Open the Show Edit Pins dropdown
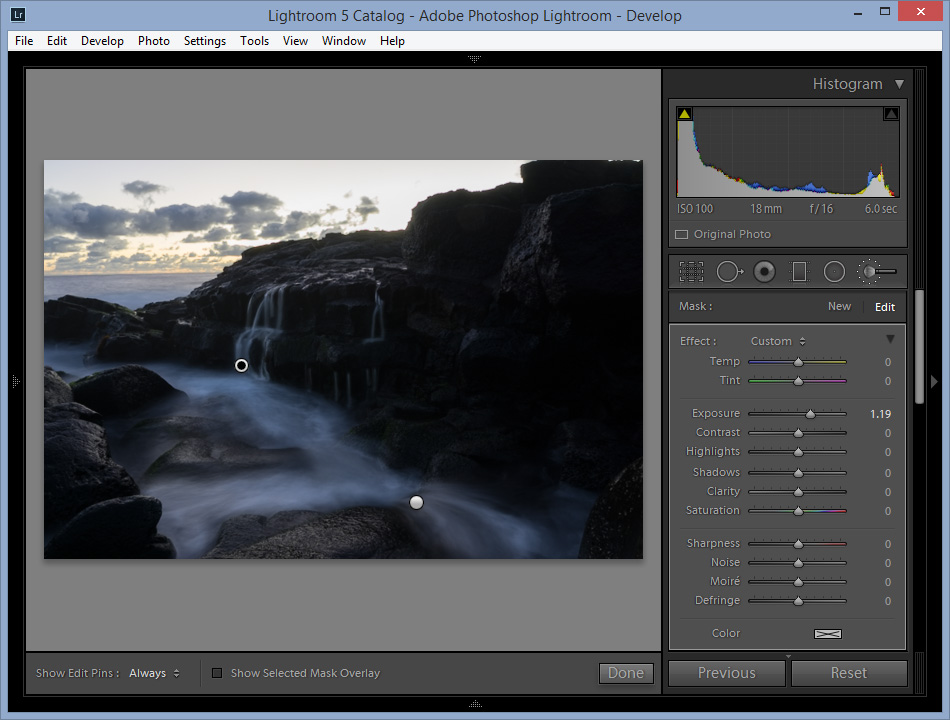 pos(155,673)
